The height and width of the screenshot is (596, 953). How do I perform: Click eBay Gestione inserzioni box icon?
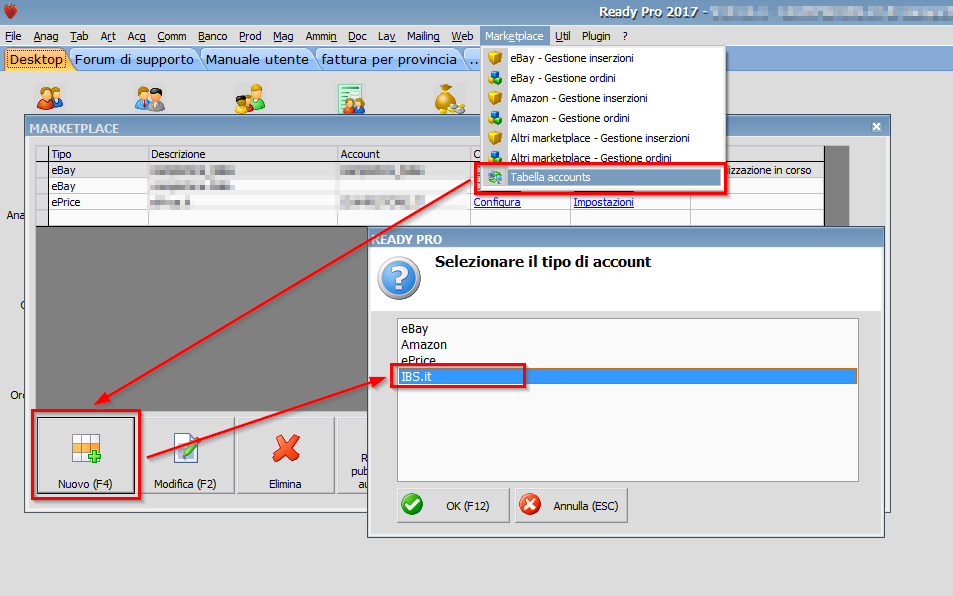[x=495, y=58]
